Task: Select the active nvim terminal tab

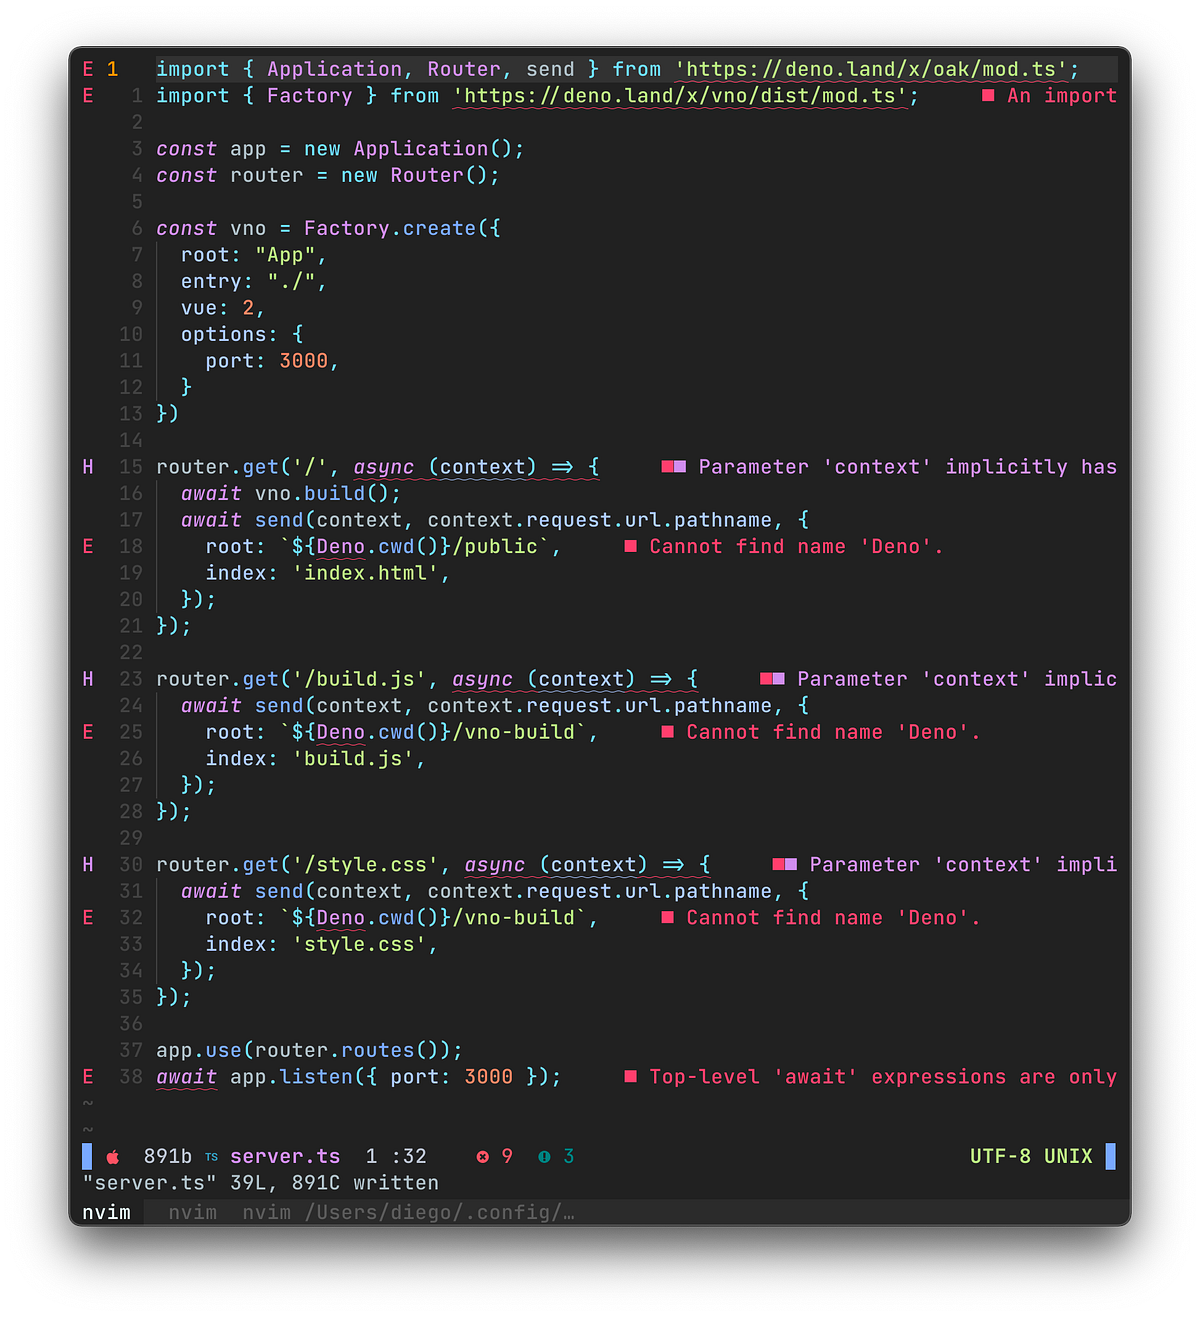Action: 105,1212
